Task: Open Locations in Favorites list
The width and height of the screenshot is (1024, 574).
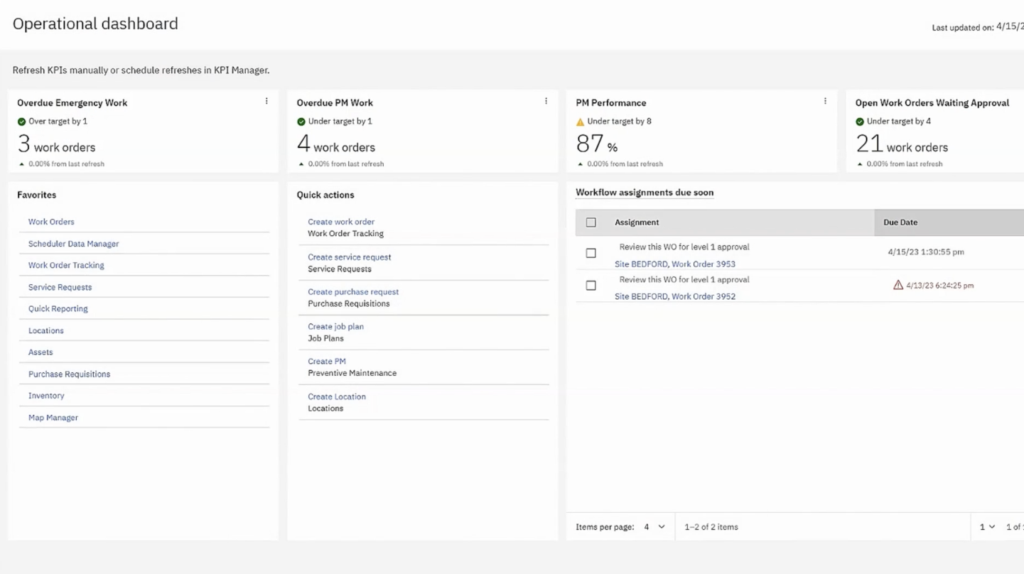Action: 46,330
